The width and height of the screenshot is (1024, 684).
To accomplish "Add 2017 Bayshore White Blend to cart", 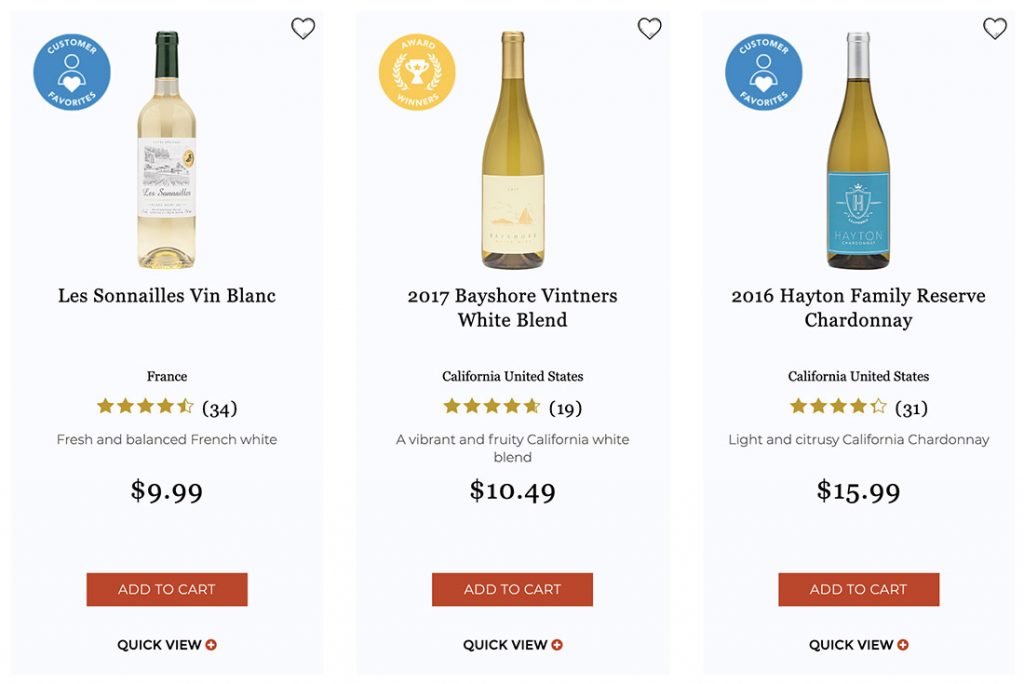I will (512, 589).
